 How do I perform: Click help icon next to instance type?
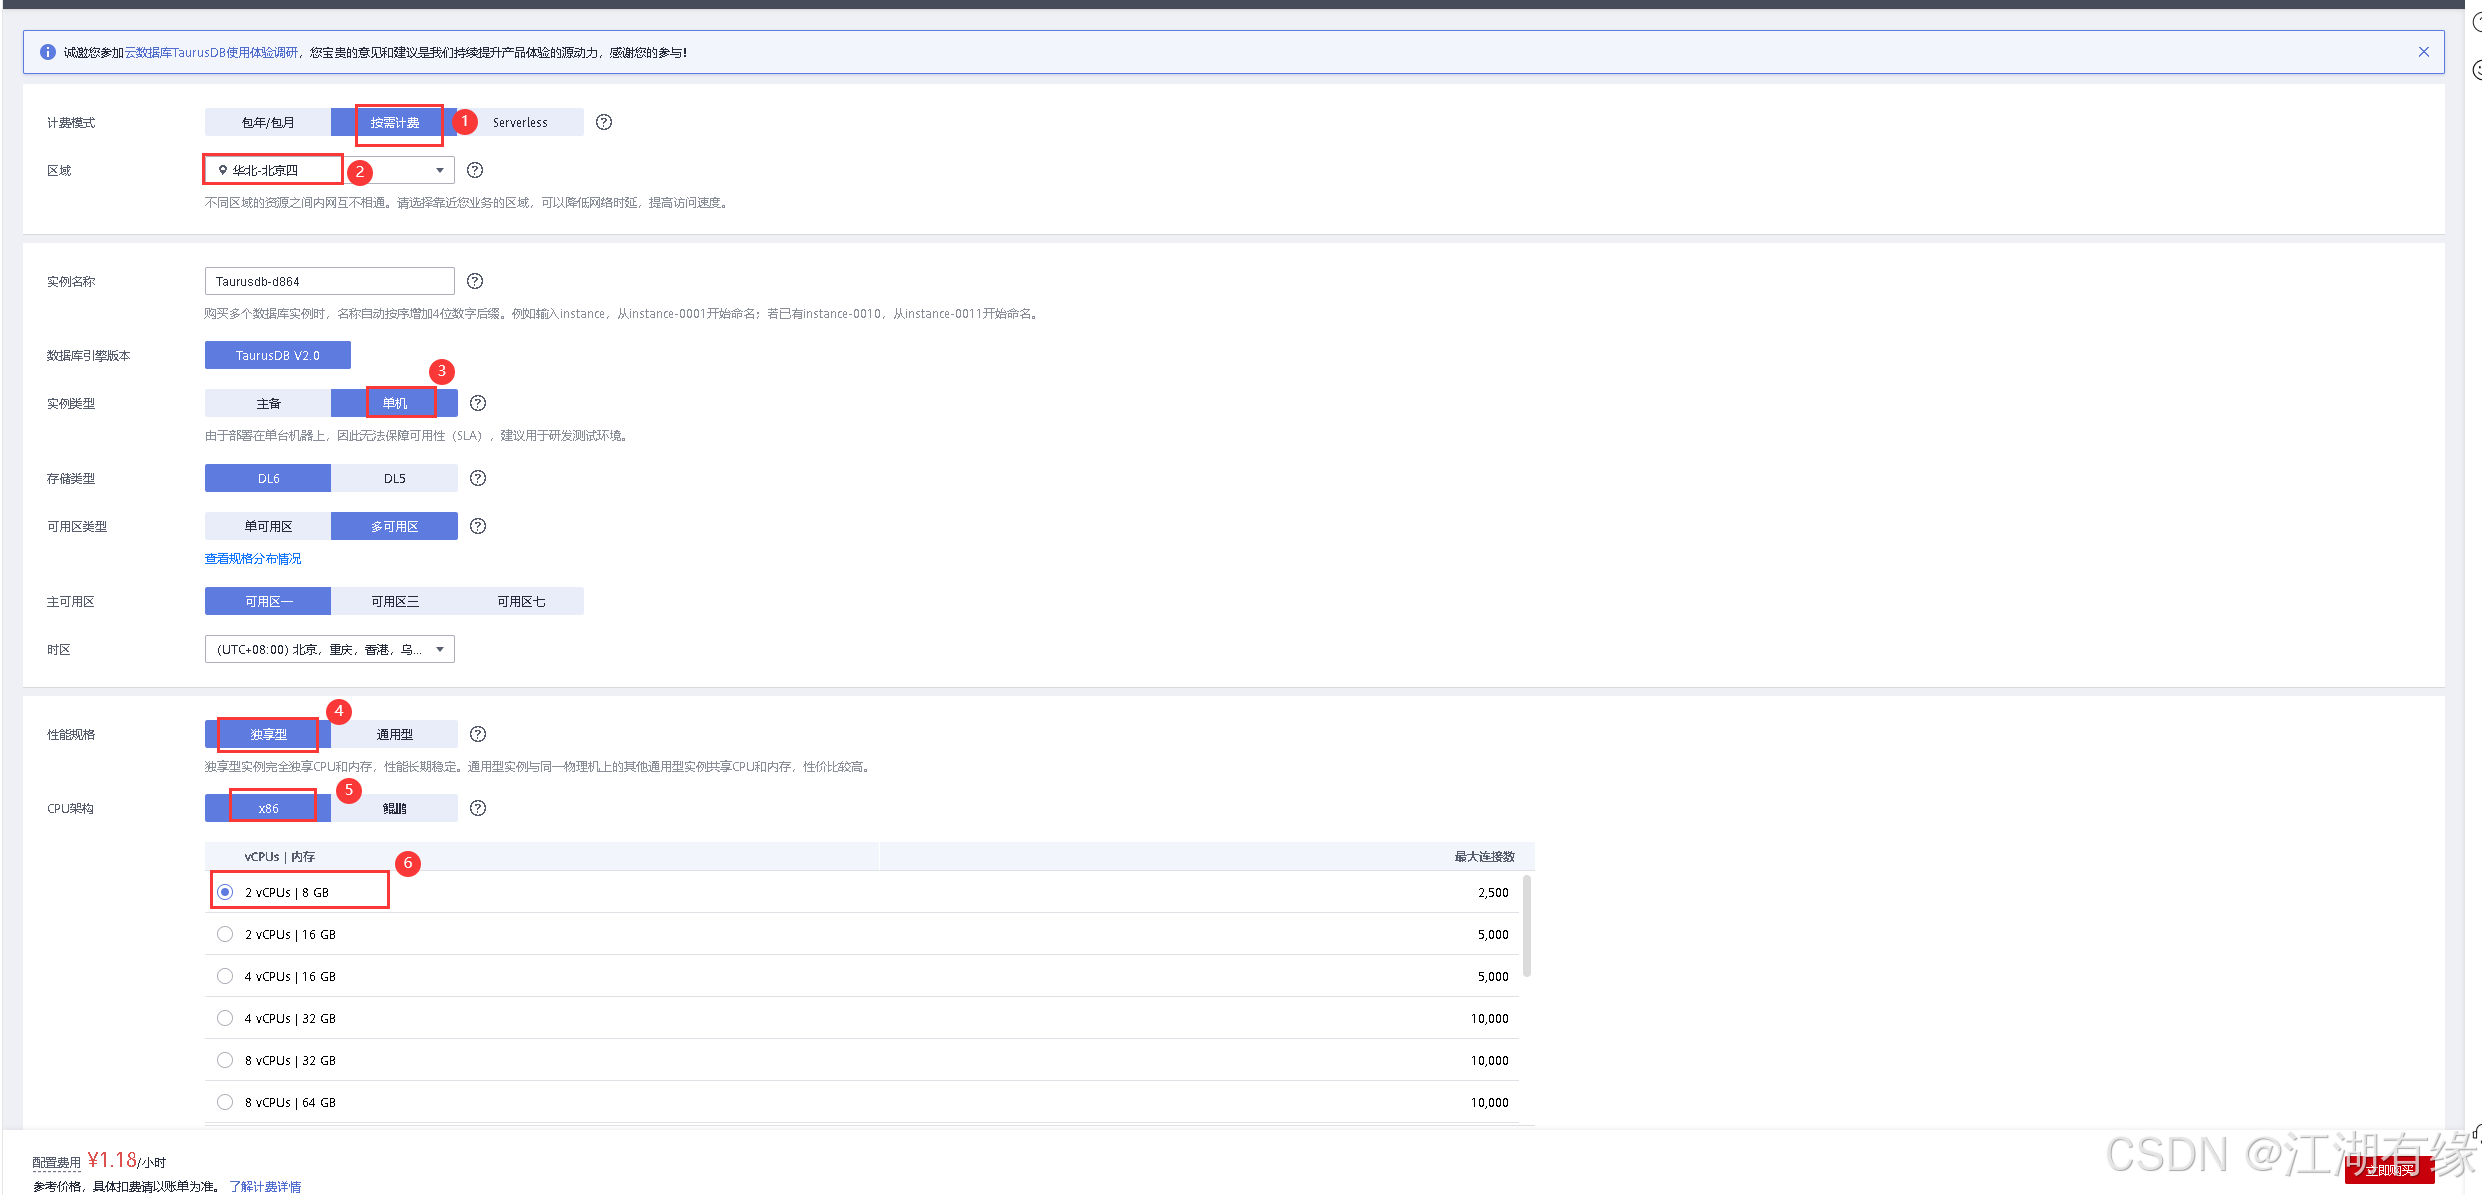point(478,403)
